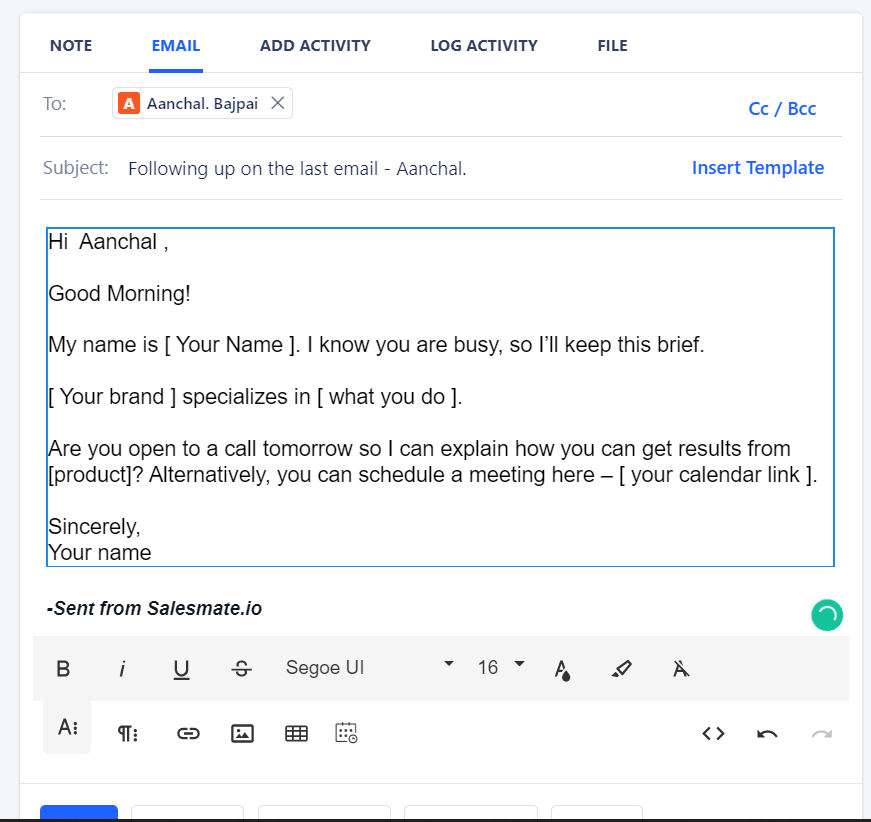Click the Cc / Bcc link
This screenshot has width=871, height=822.
click(x=782, y=109)
